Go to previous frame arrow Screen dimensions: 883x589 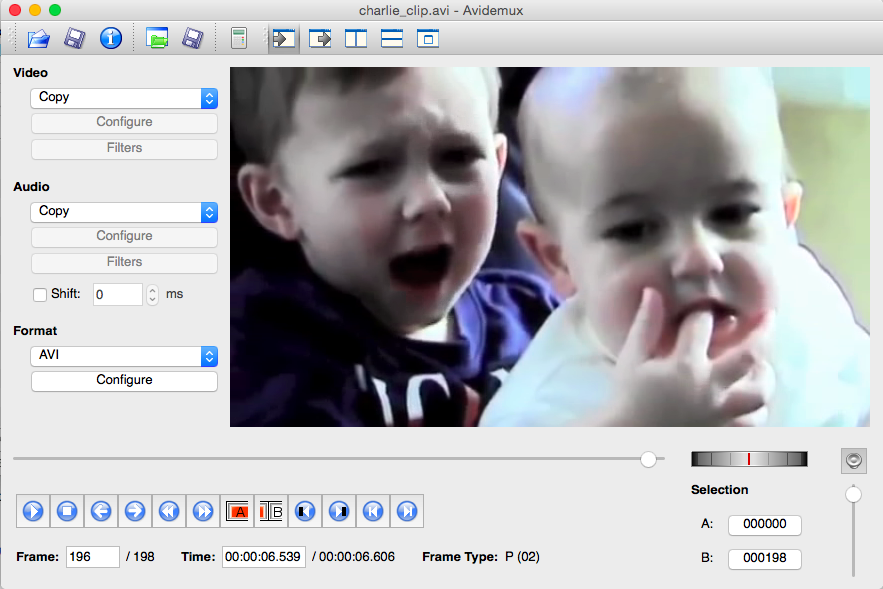tap(101, 511)
